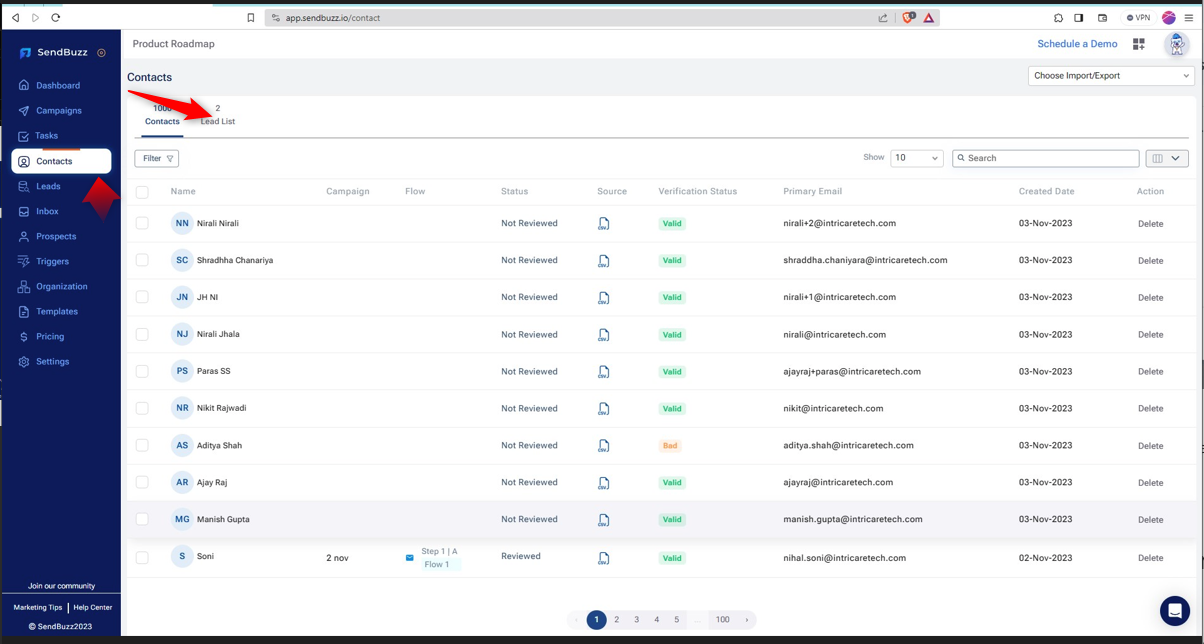Click Schedule a Demo link
This screenshot has height=644, width=1204.
click(1077, 44)
